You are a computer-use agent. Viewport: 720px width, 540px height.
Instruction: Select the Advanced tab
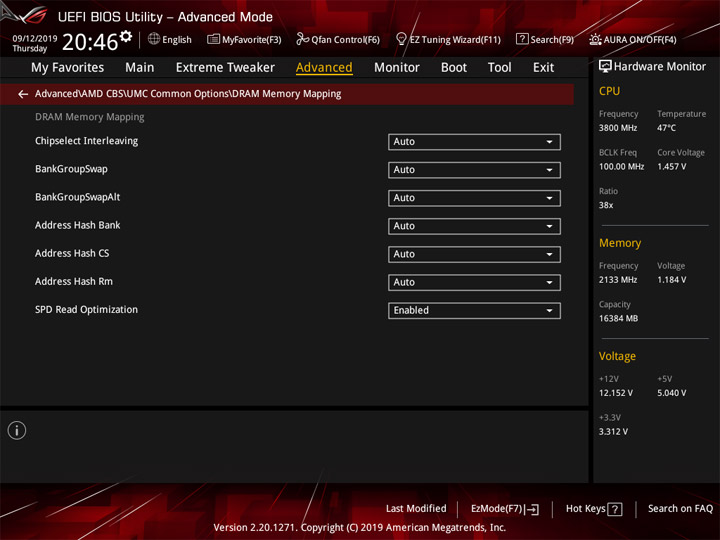click(324, 68)
